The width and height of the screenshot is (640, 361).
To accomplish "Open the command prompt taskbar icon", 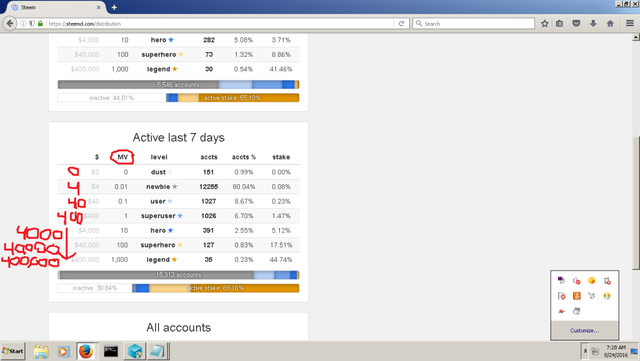I will [111, 351].
